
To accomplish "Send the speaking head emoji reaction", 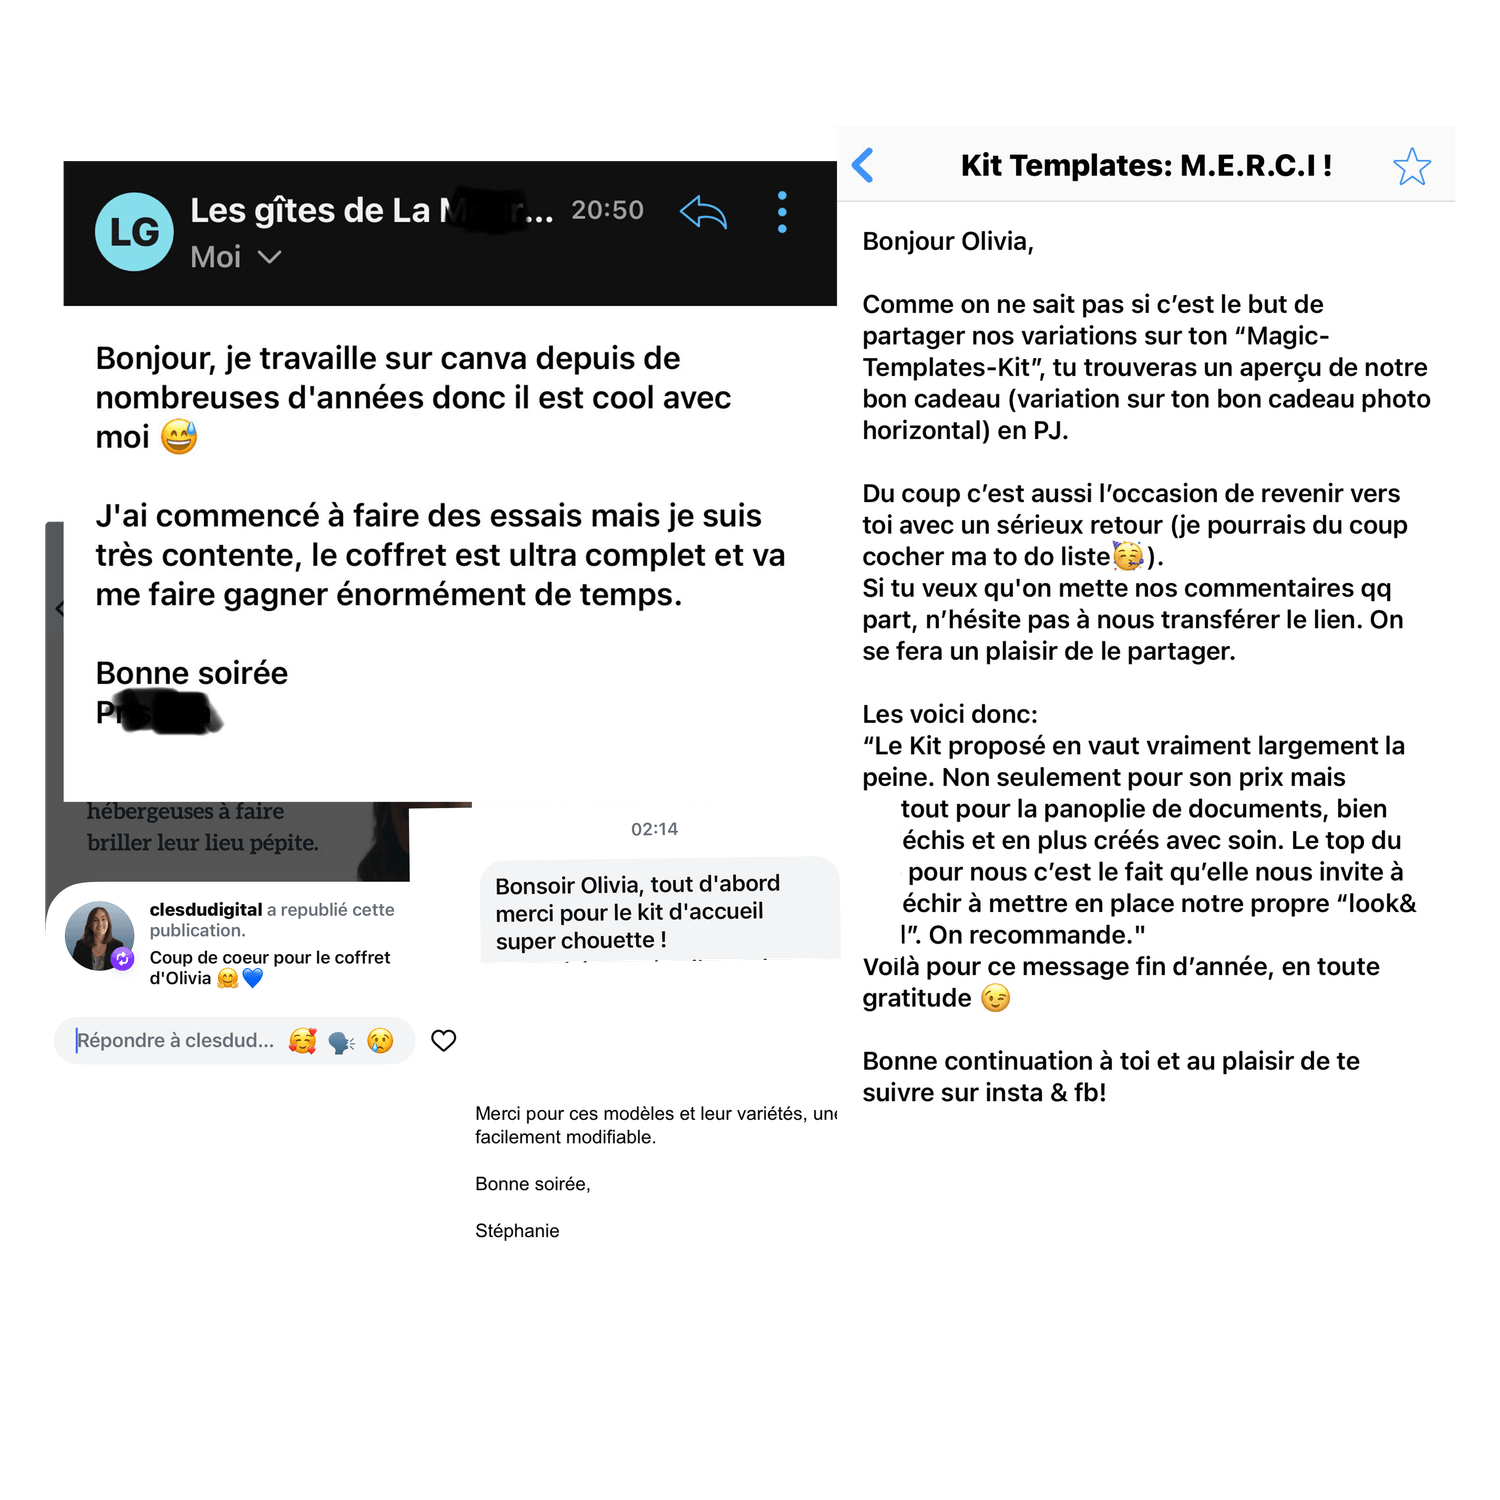I will [341, 1042].
